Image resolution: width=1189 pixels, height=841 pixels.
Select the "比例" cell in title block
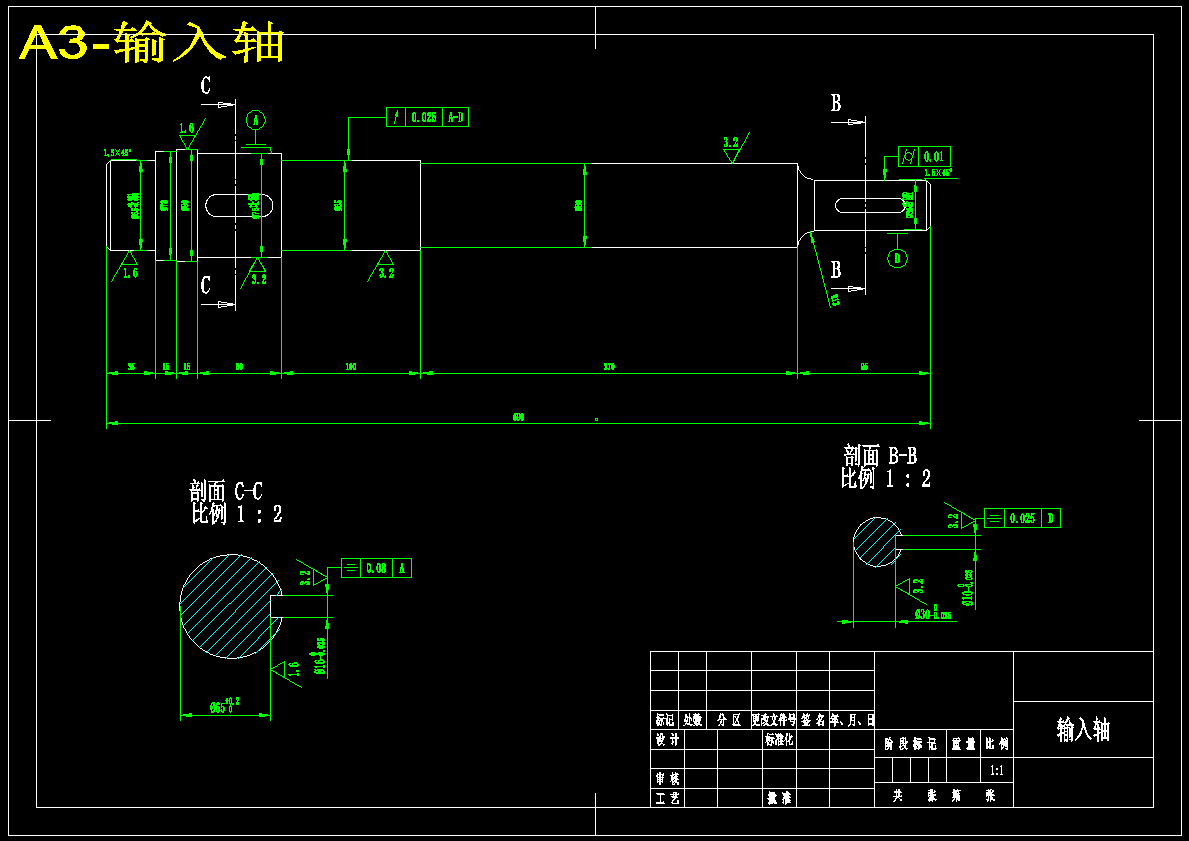[997, 744]
